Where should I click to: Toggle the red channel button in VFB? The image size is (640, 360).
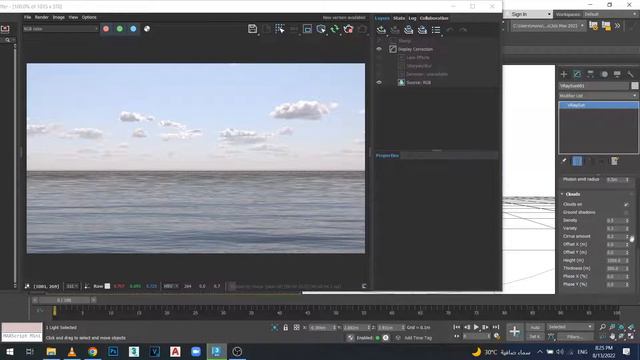[x=106, y=29]
